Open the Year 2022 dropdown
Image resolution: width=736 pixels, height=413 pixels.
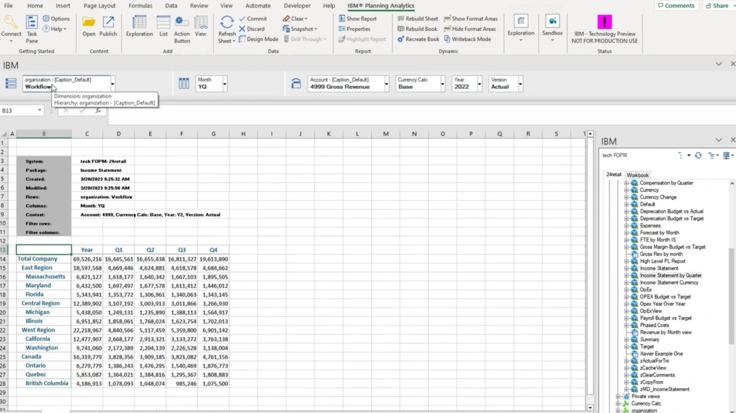(476, 83)
